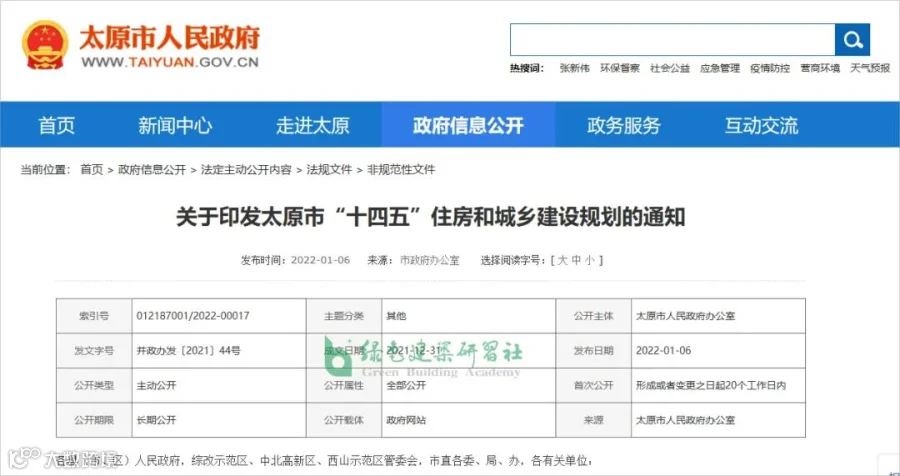Click hot search term 应急管理
900x476 pixels.
(720, 68)
